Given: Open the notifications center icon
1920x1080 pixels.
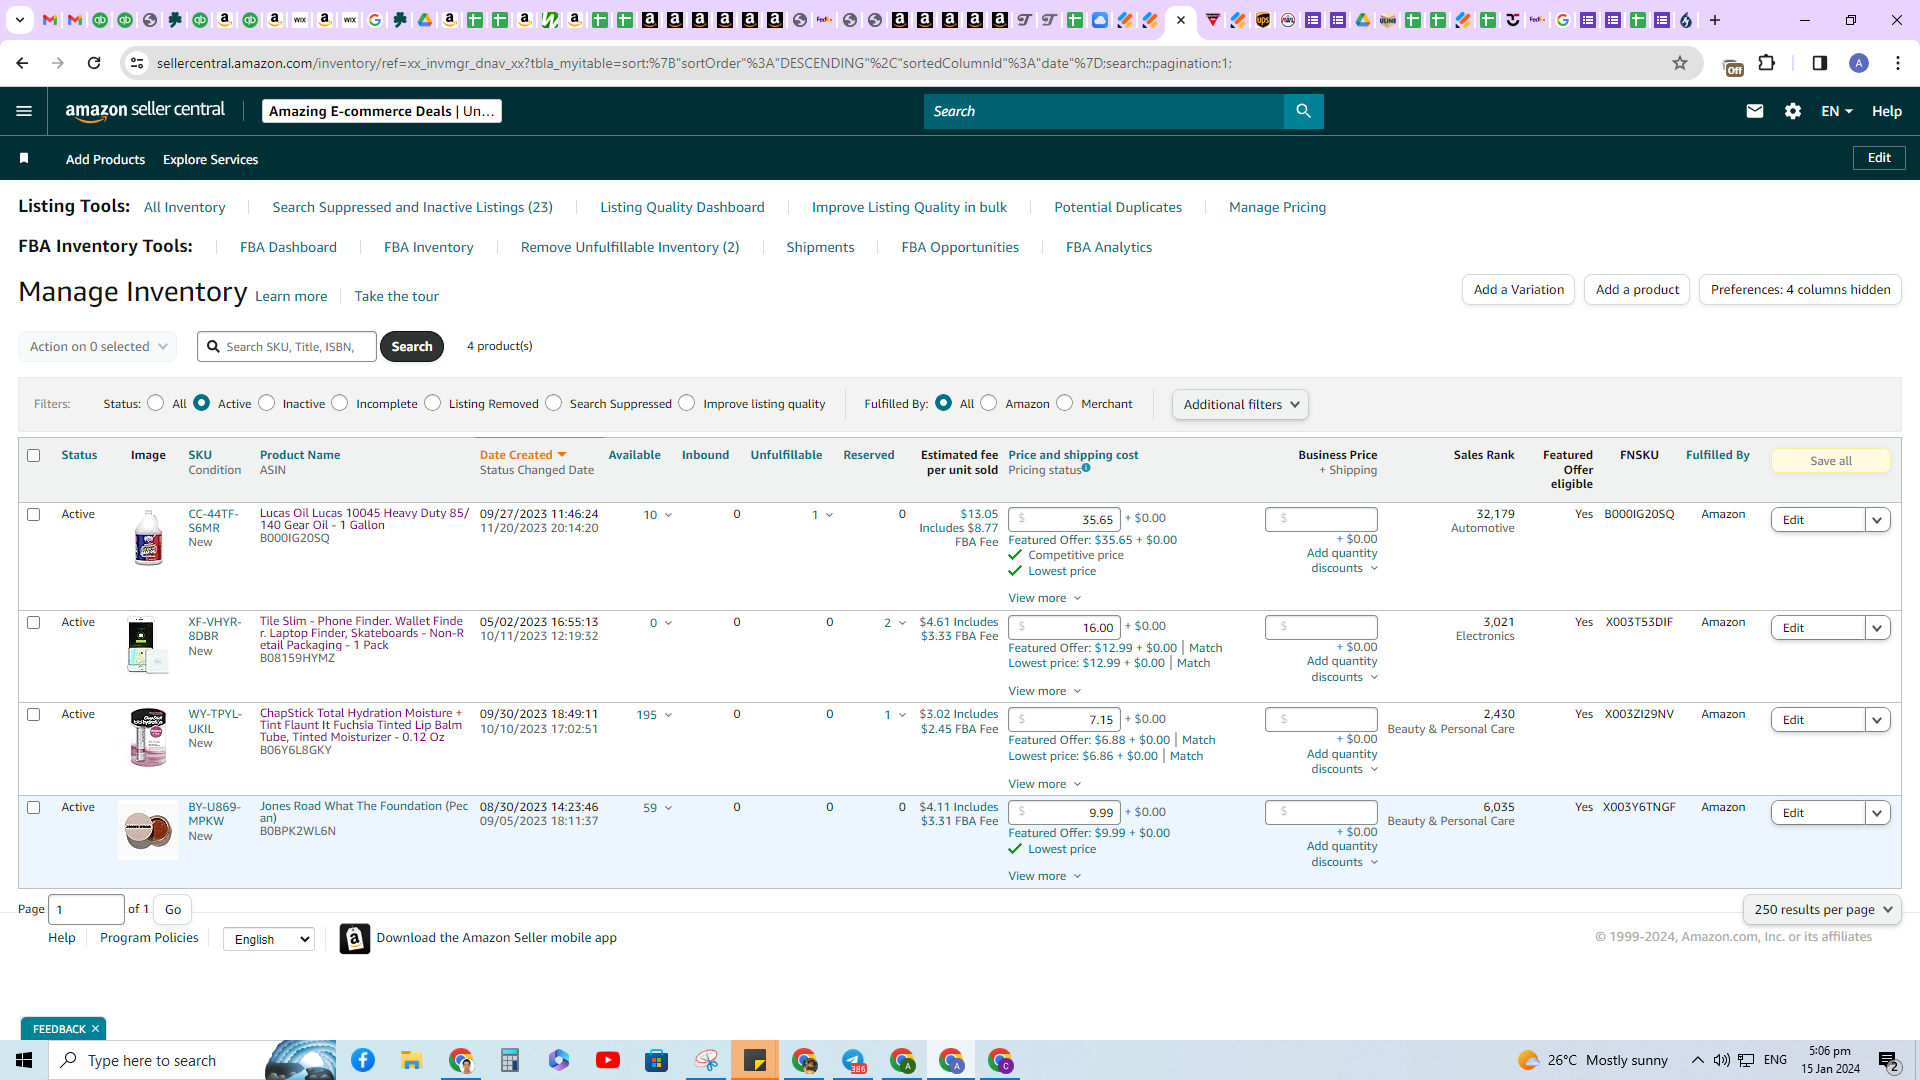Looking at the screenshot, I should click(1889, 1060).
